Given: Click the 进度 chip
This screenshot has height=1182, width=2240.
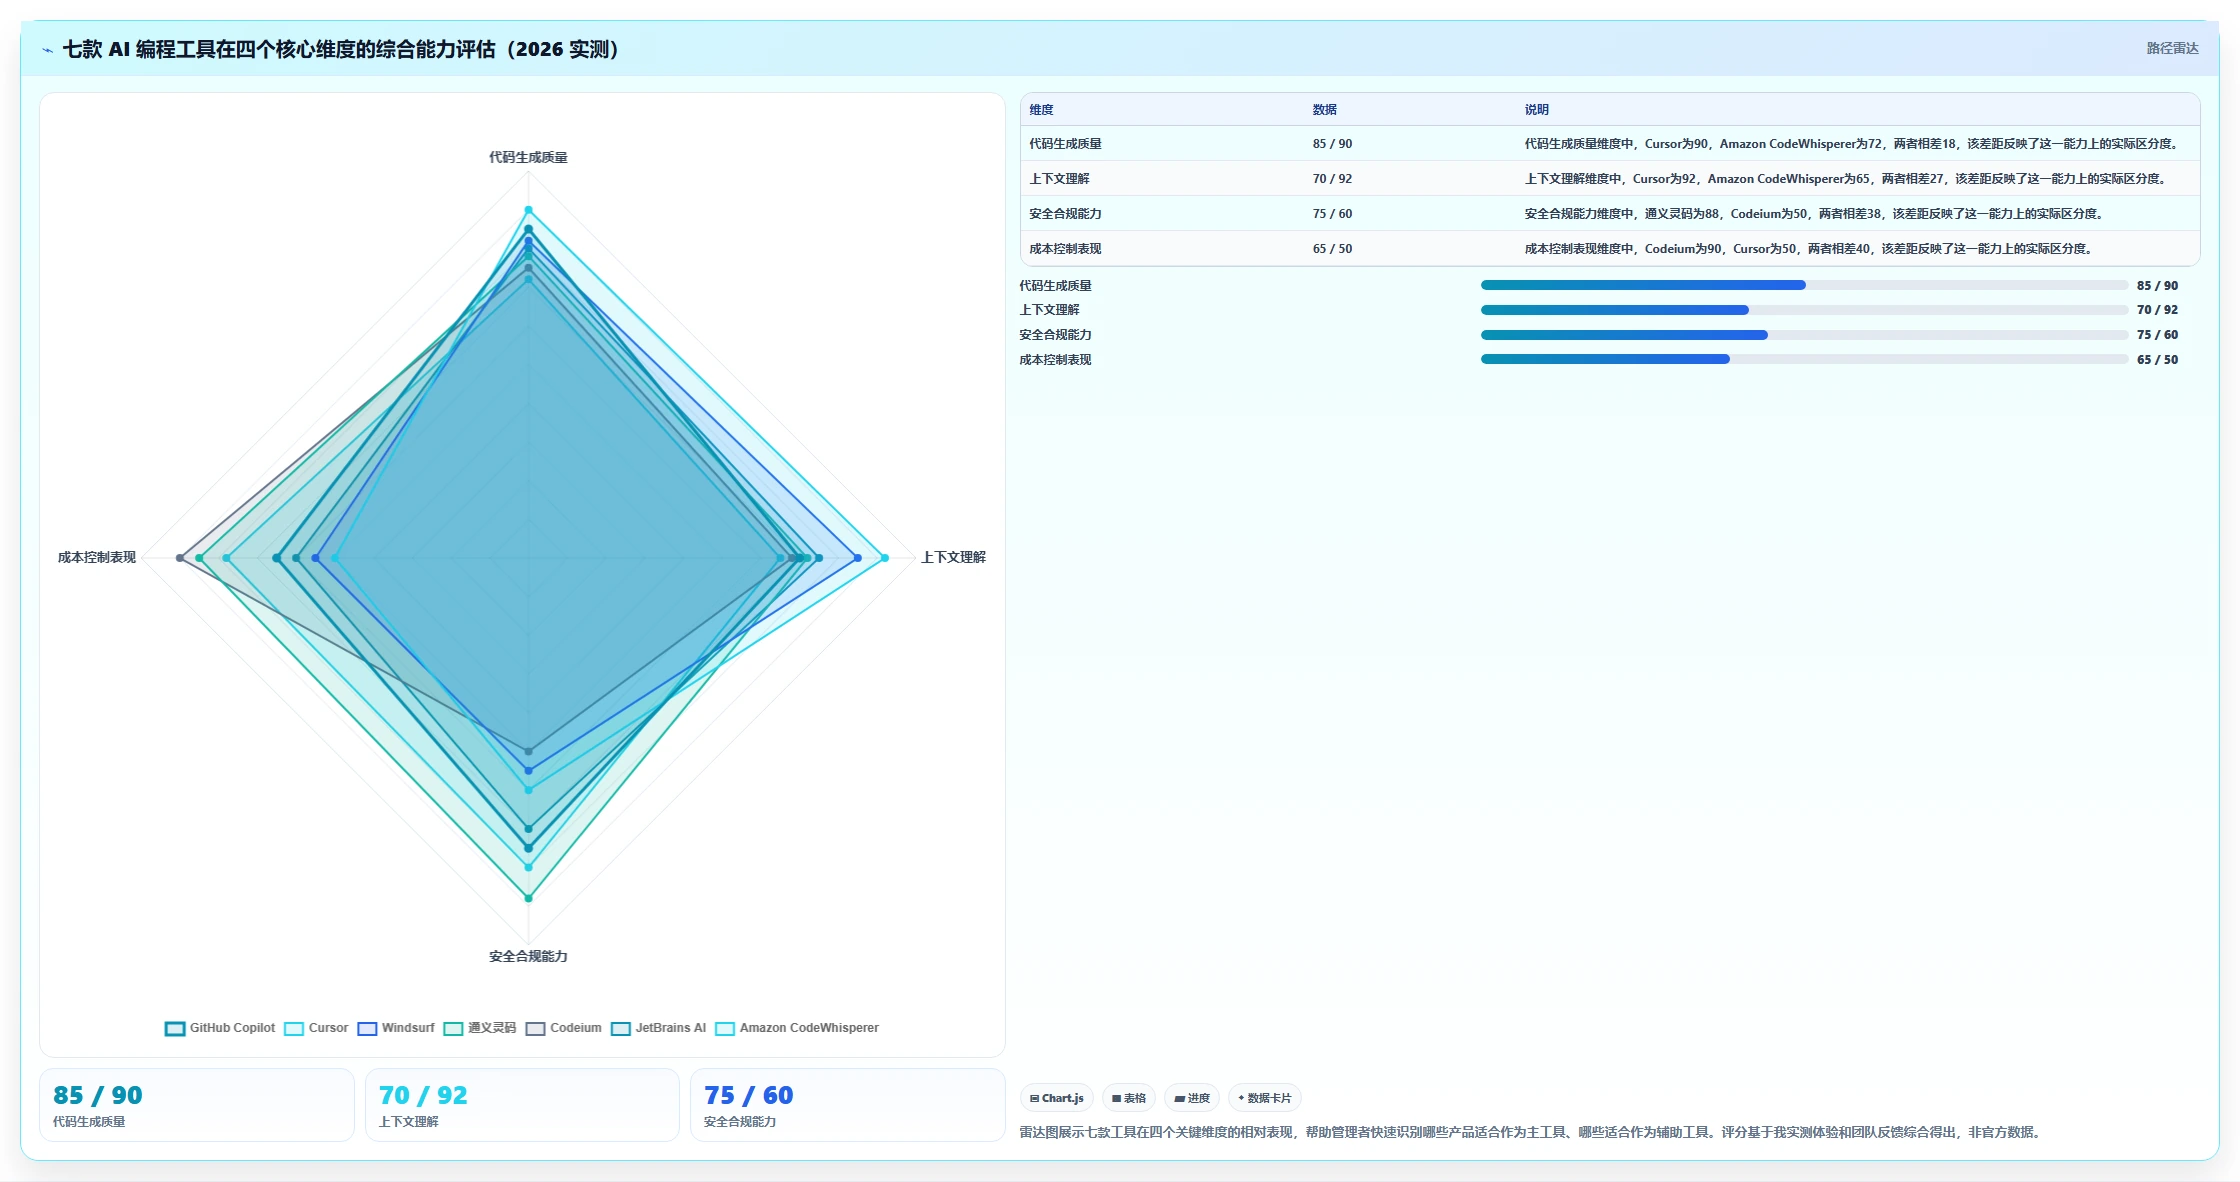Looking at the screenshot, I should tap(1192, 1098).
